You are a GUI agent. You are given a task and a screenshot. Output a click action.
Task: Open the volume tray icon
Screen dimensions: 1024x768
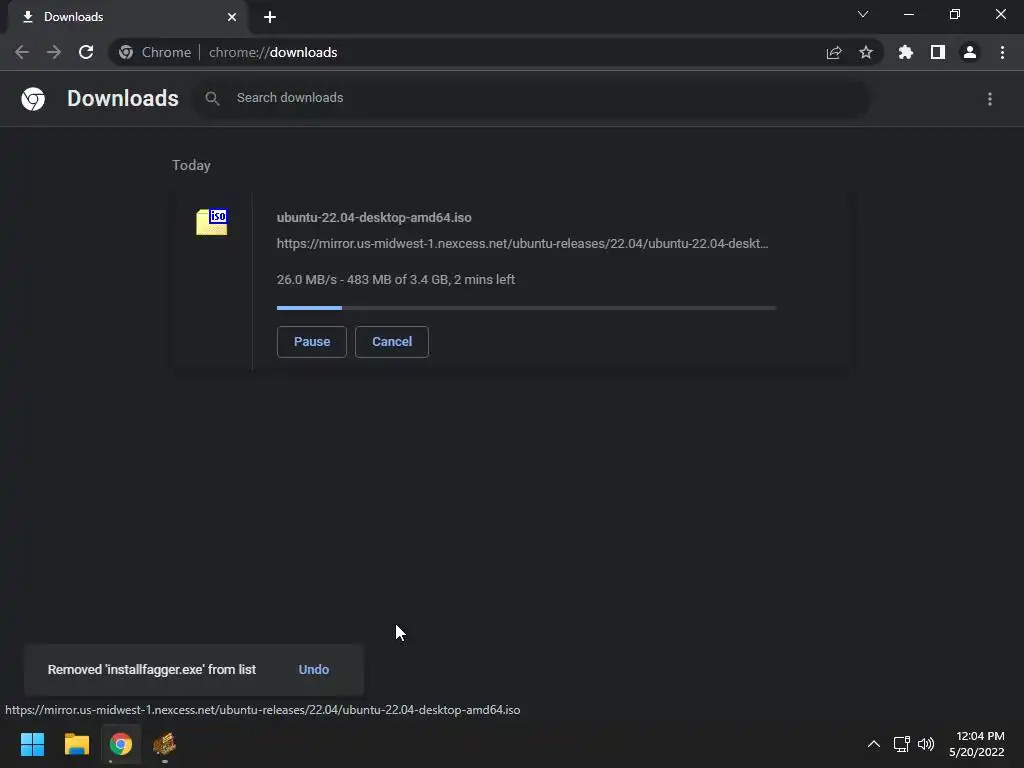[x=926, y=744]
